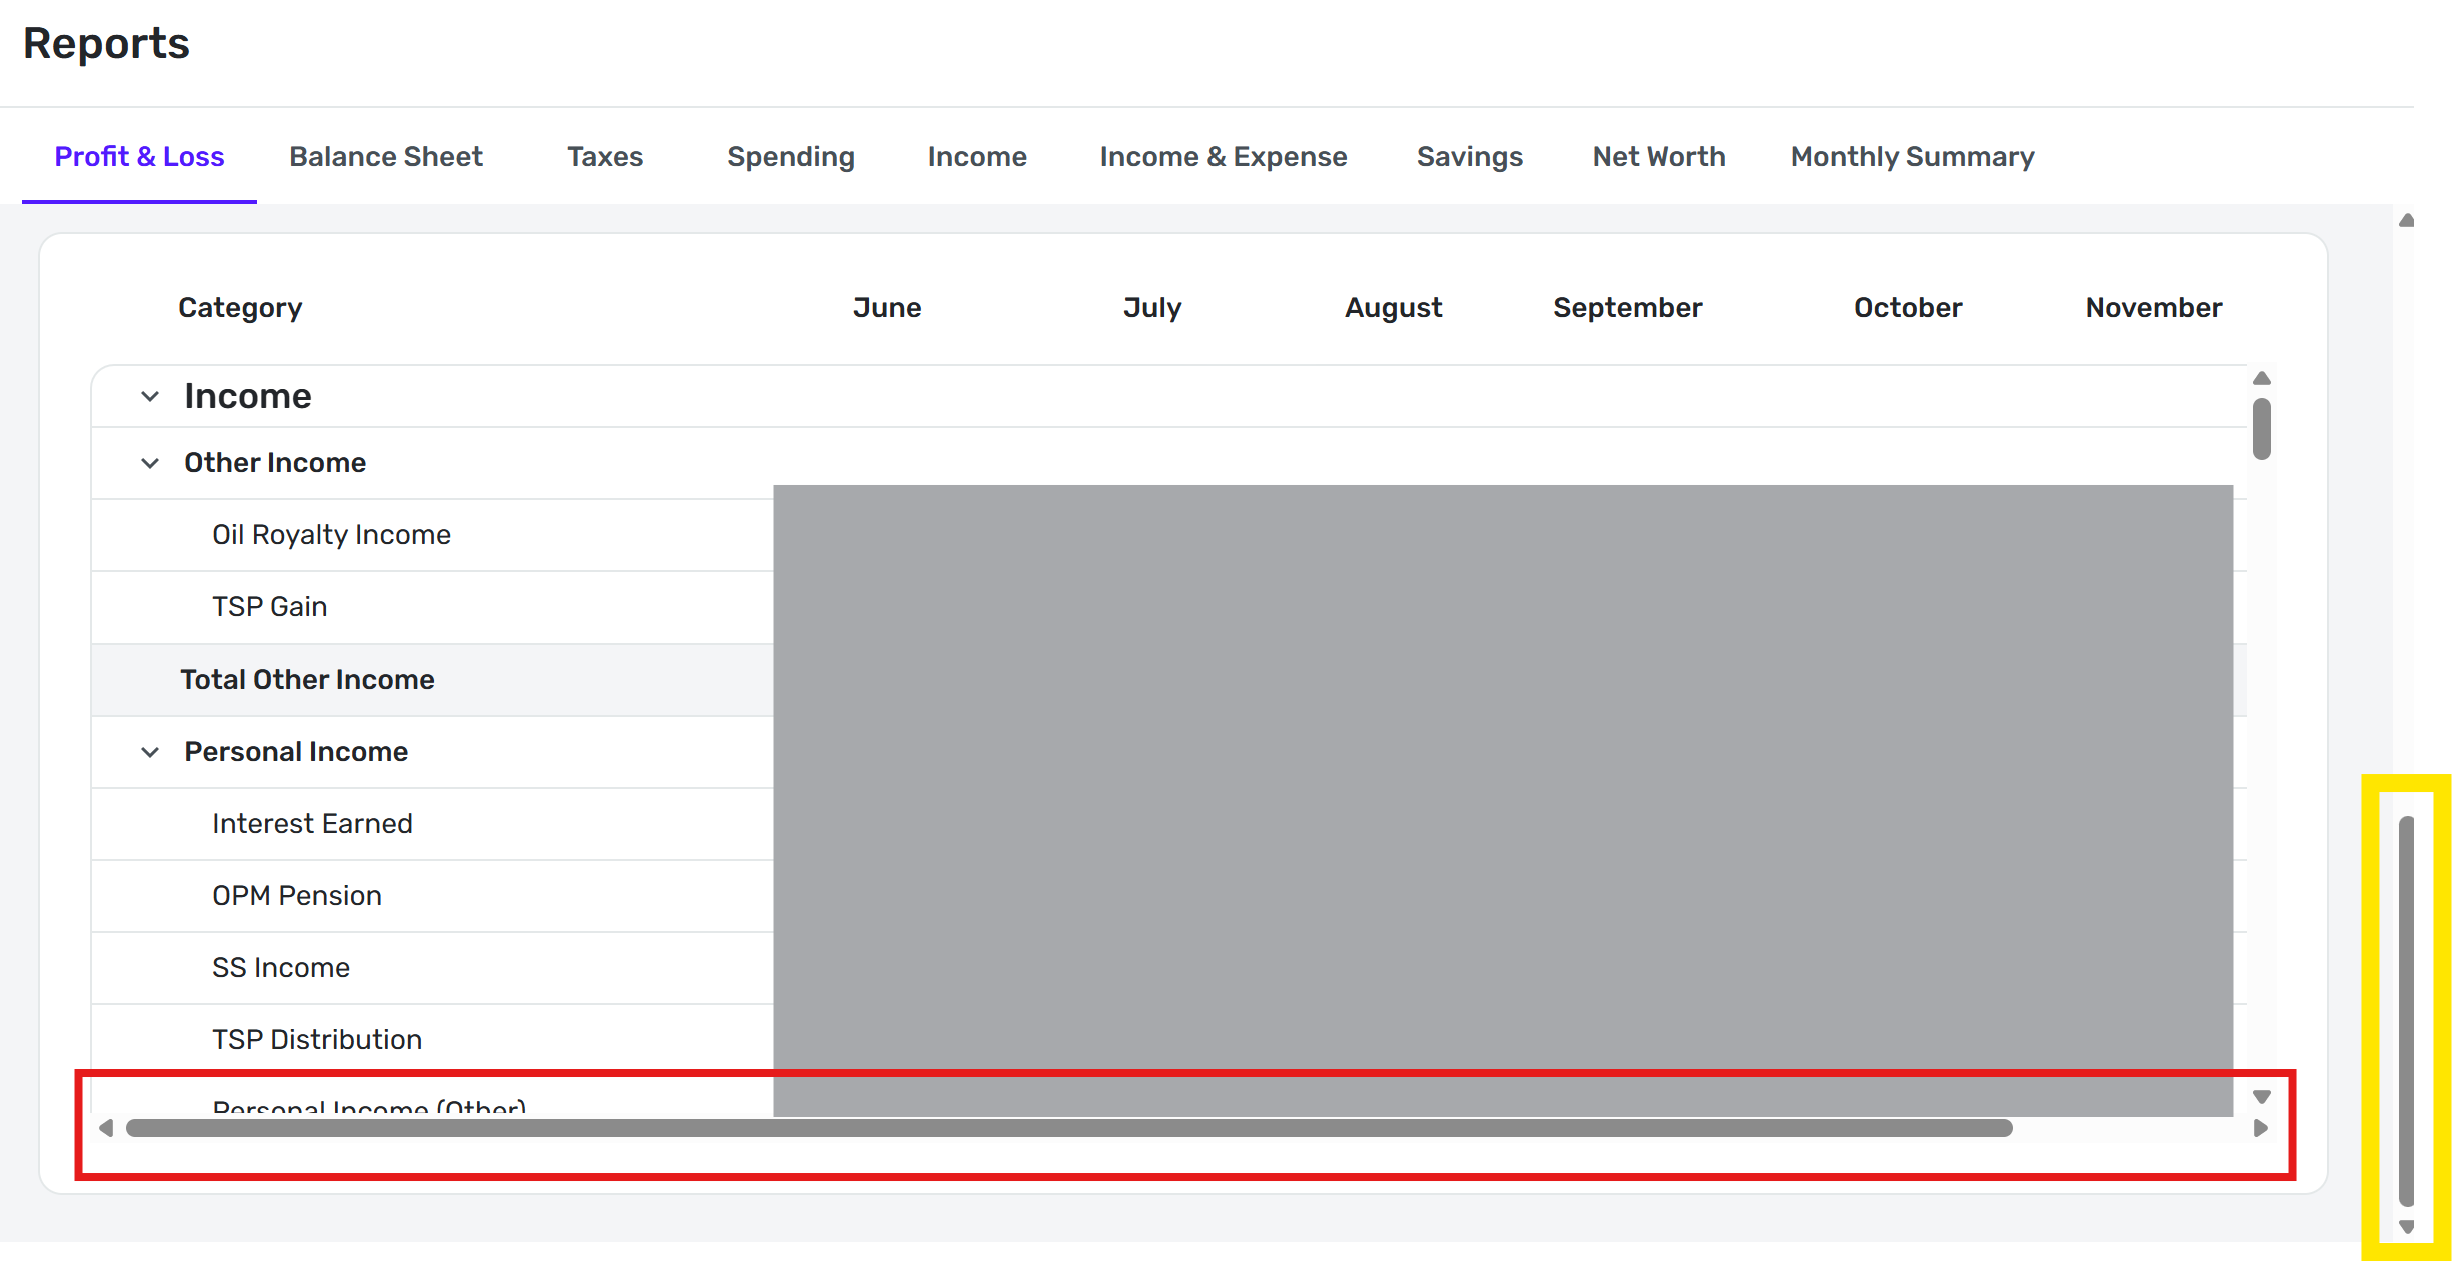The height and width of the screenshot is (1262, 2452).
Task: Click the table scroll-up arrow
Action: click(x=2261, y=378)
